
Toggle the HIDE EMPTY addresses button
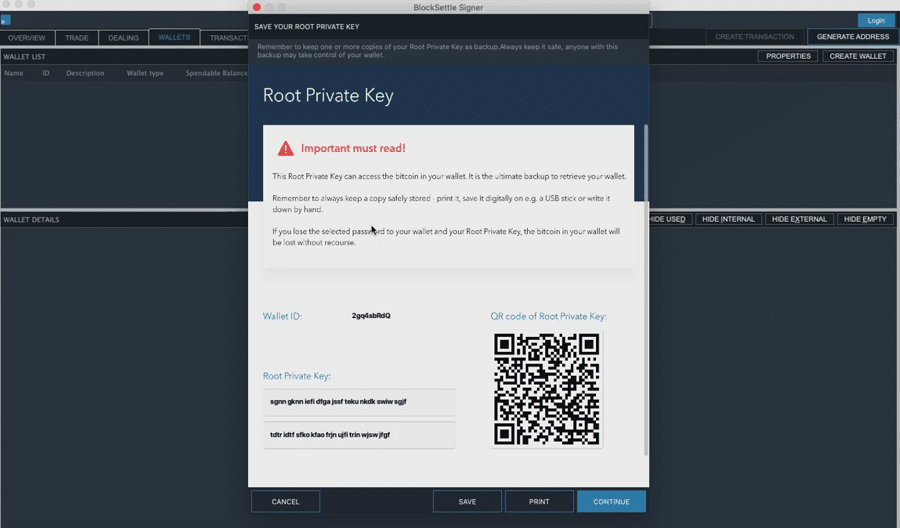(x=865, y=219)
